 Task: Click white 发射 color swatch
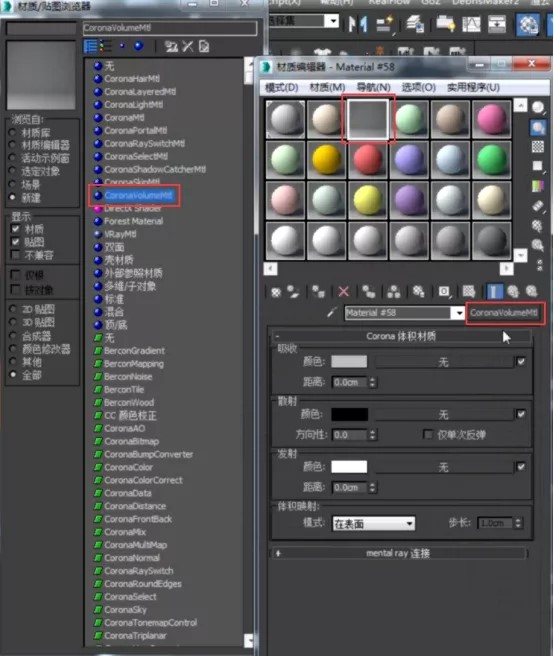click(349, 467)
